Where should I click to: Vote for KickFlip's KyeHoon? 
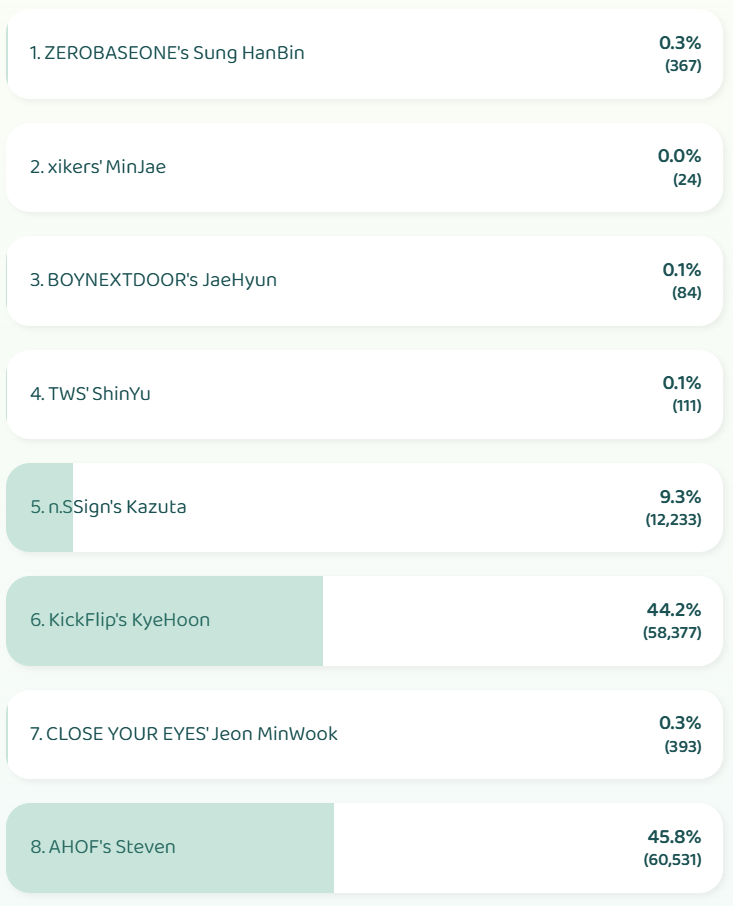click(x=364, y=621)
